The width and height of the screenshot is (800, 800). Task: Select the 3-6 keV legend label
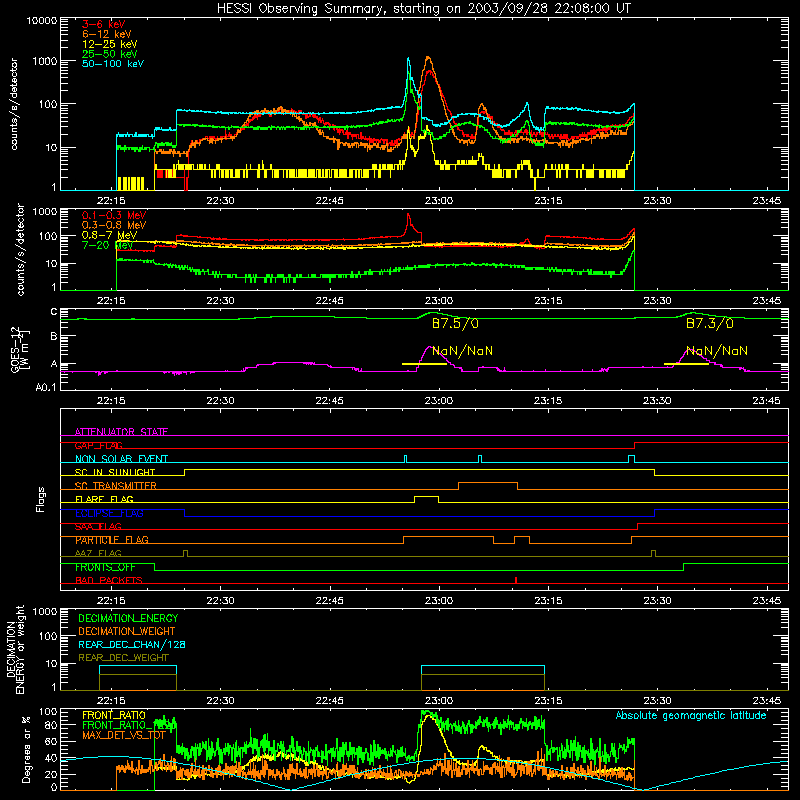(x=104, y=24)
